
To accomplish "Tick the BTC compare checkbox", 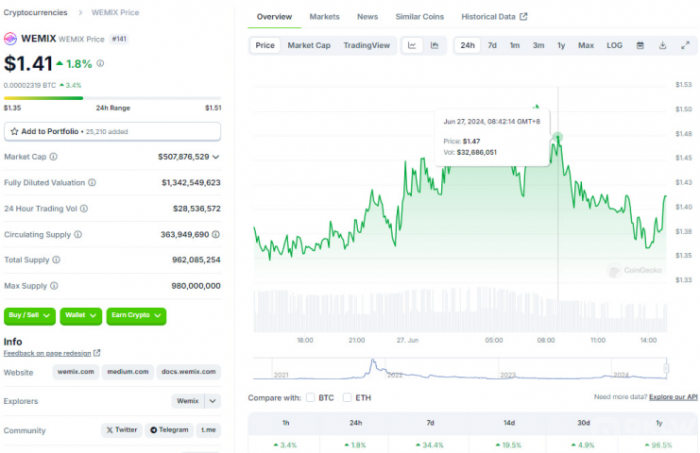I will [310, 398].
